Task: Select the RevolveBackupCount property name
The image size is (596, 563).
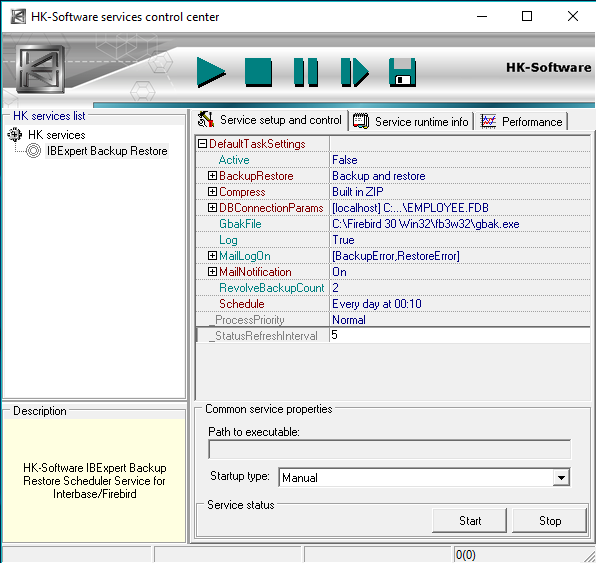Action: 272,288
